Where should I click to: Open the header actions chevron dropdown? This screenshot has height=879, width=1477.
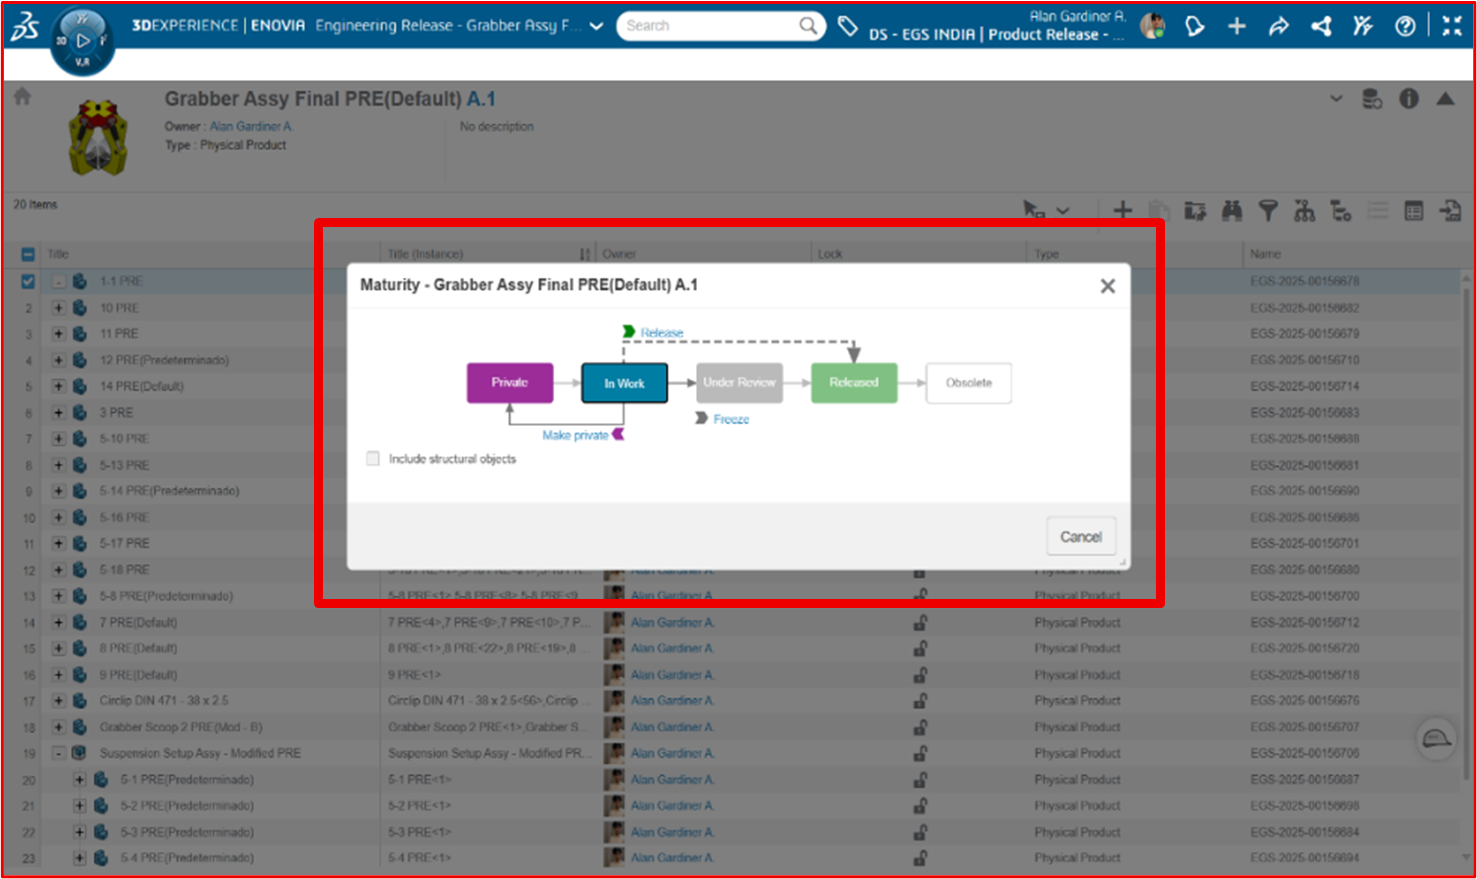[x=1336, y=98]
